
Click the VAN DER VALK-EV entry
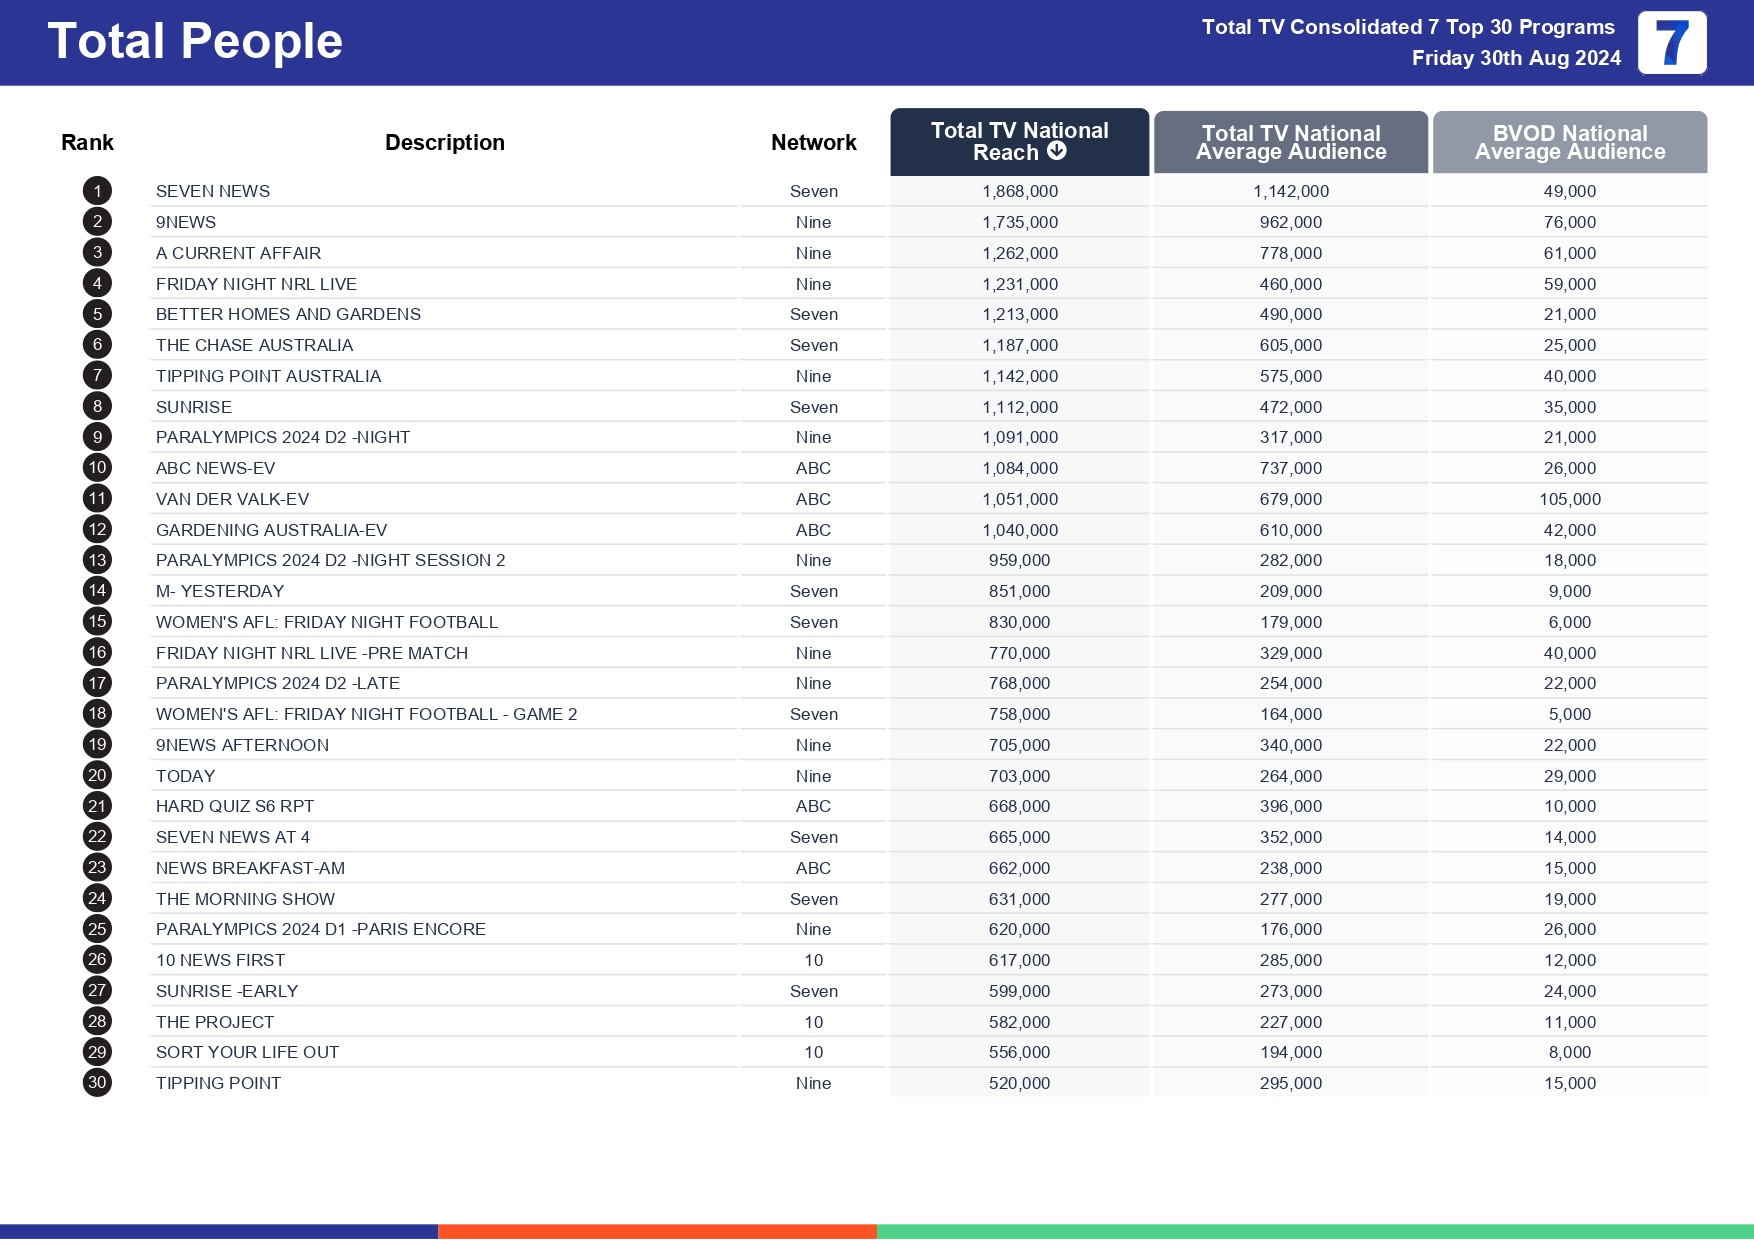[232, 498]
